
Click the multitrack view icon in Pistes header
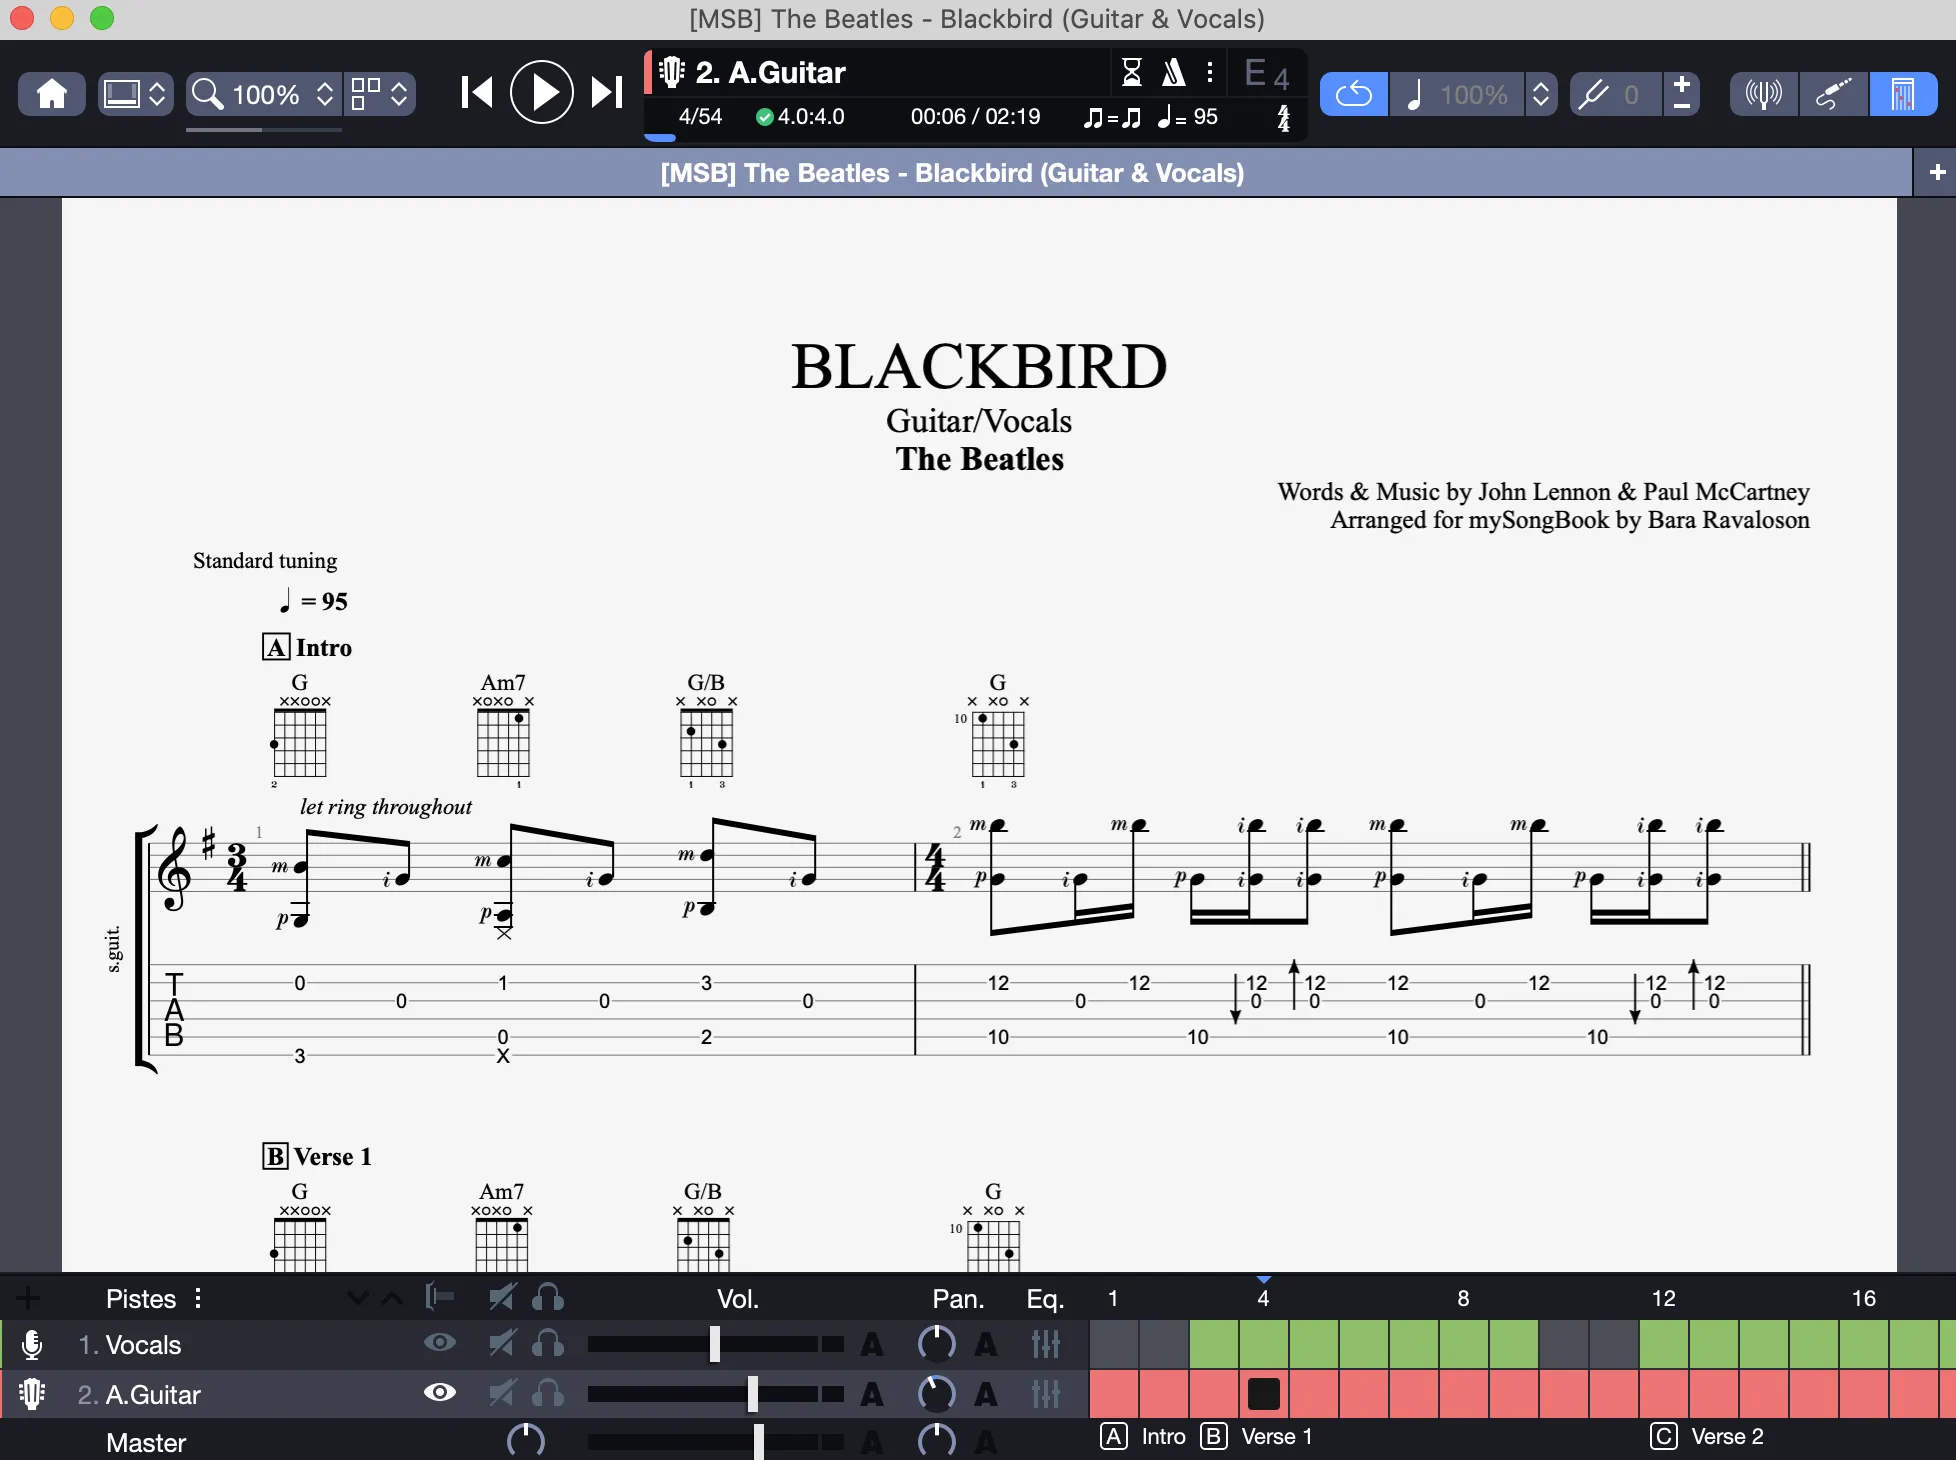[439, 1298]
